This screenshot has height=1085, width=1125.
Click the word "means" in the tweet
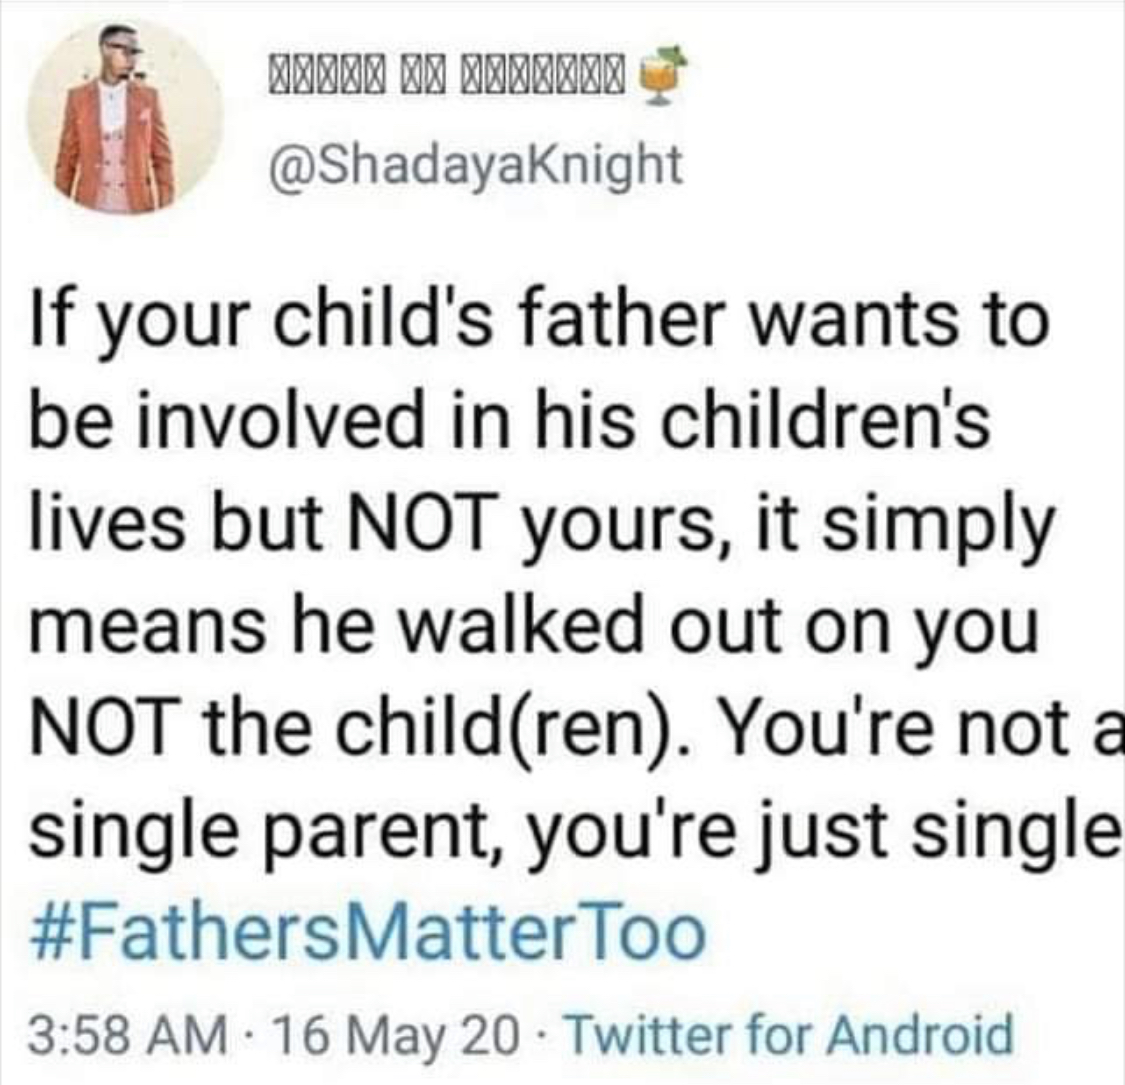click(x=145, y=628)
